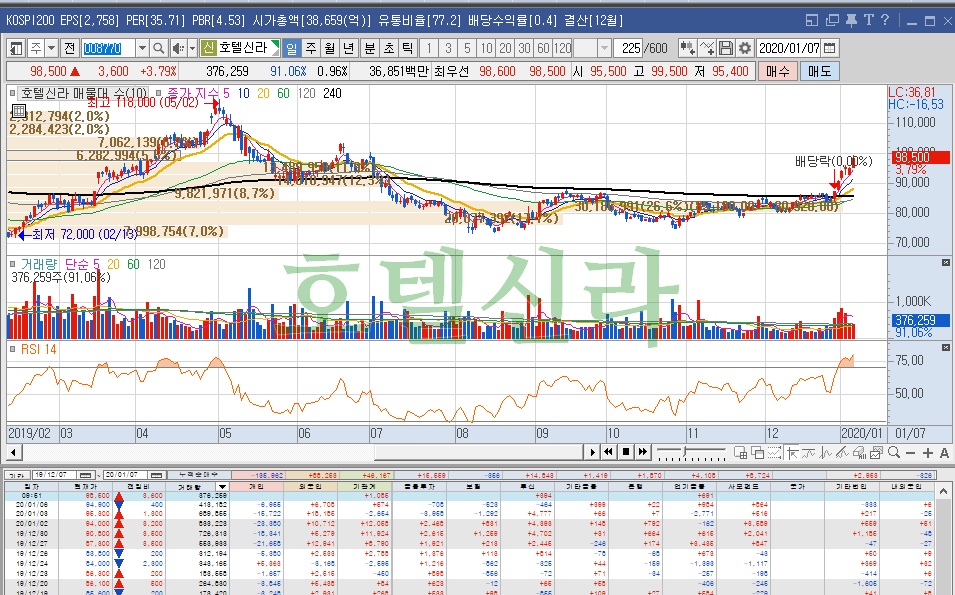The image size is (955, 595).
Task: Select the 120 interval button
Action: [x=563, y=48]
